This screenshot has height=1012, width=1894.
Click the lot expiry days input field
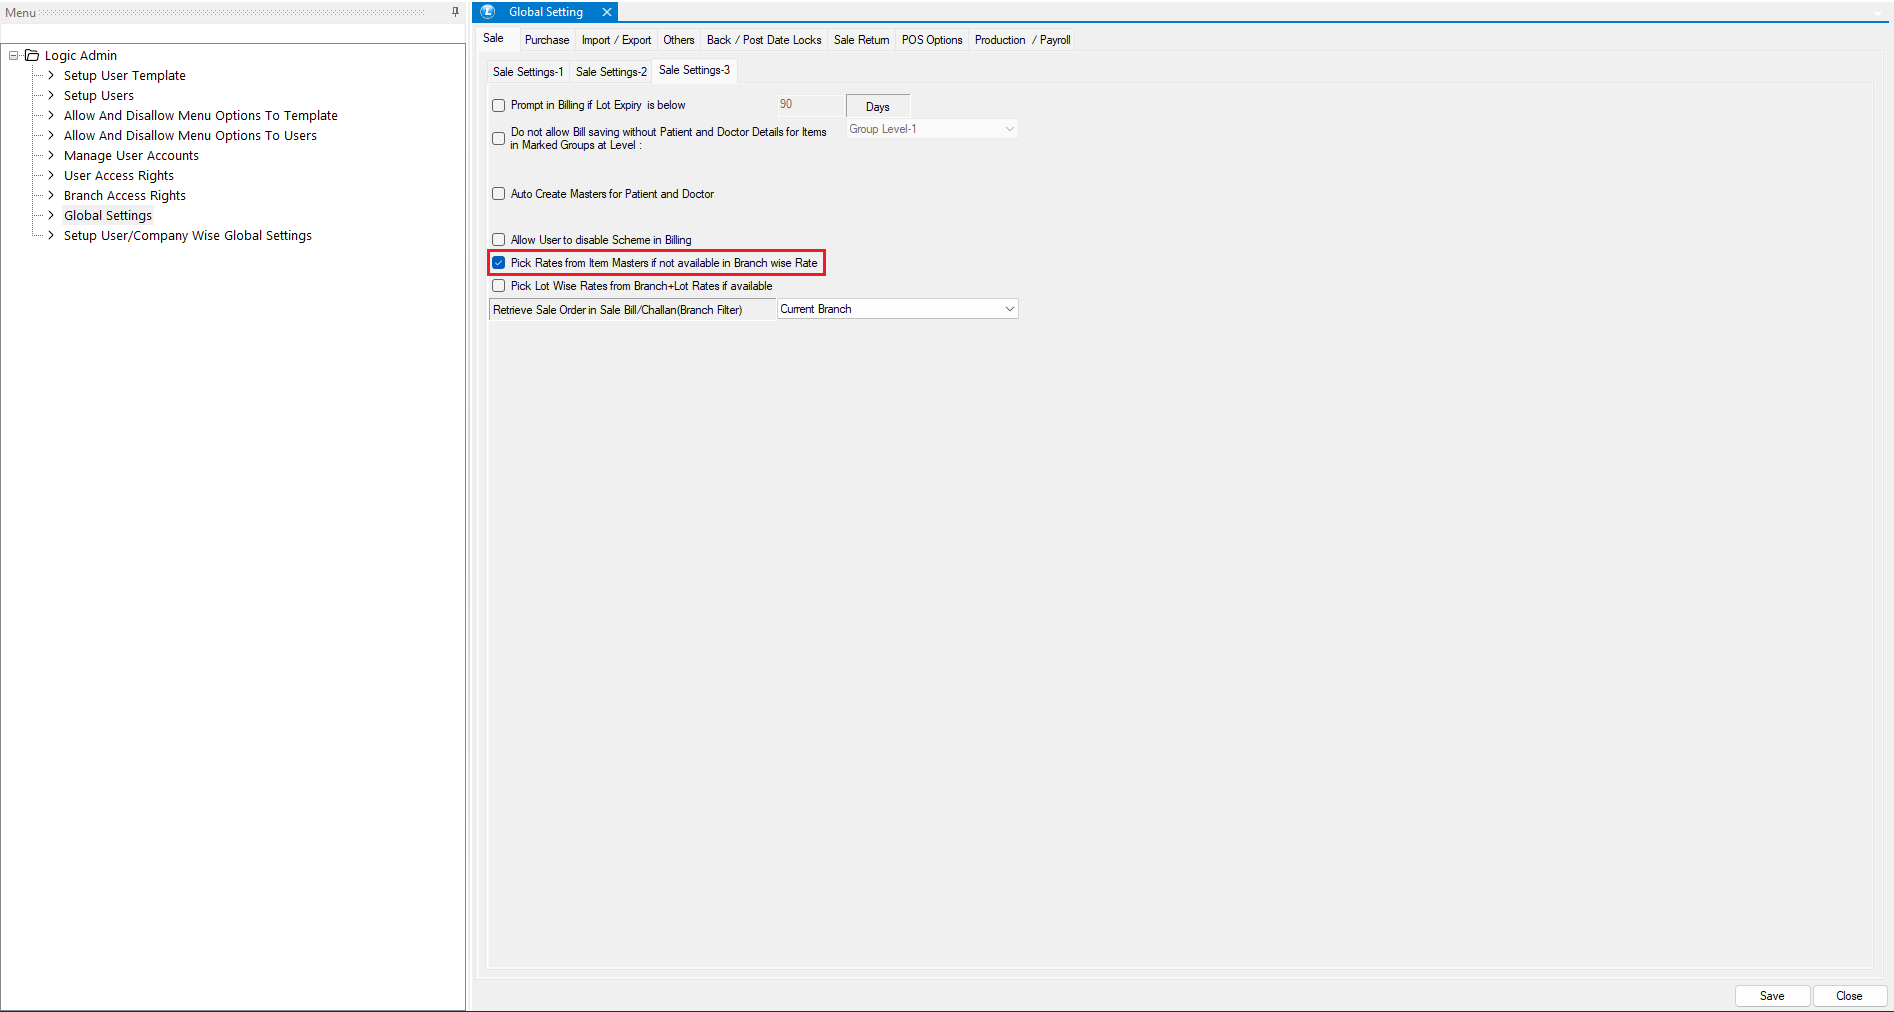(809, 105)
